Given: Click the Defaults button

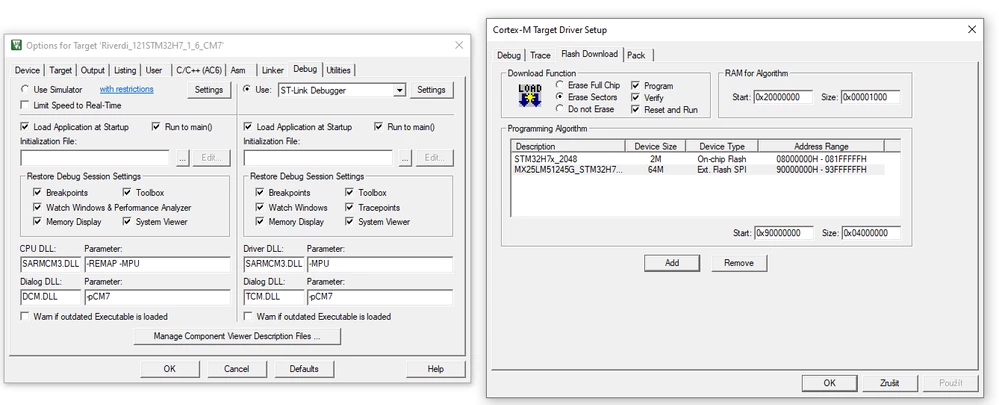Looking at the screenshot, I should click(x=304, y=369).
